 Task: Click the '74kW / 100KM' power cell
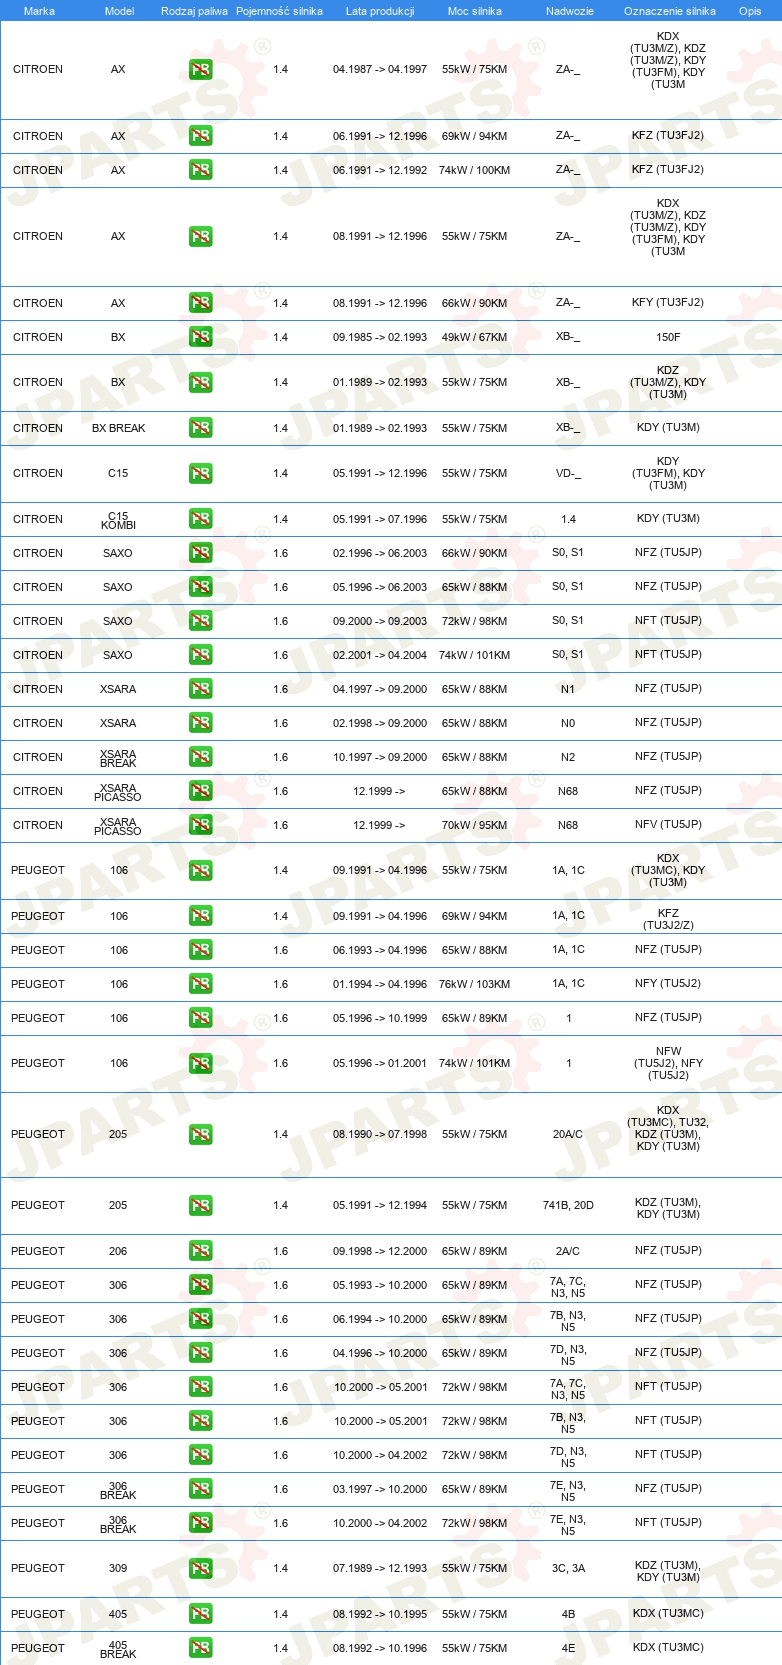tap(474, 170)
